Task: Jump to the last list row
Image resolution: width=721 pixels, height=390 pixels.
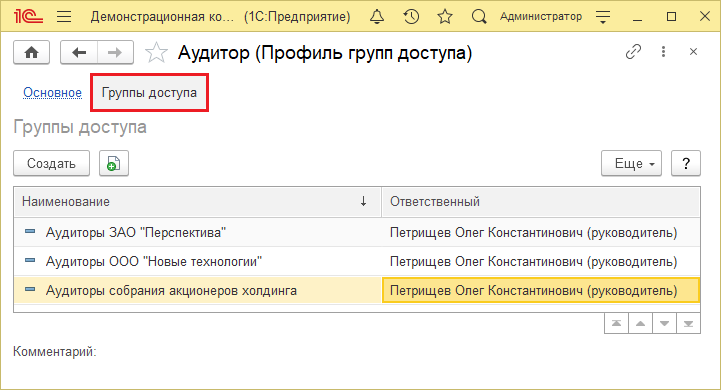Action: point(688,323)
